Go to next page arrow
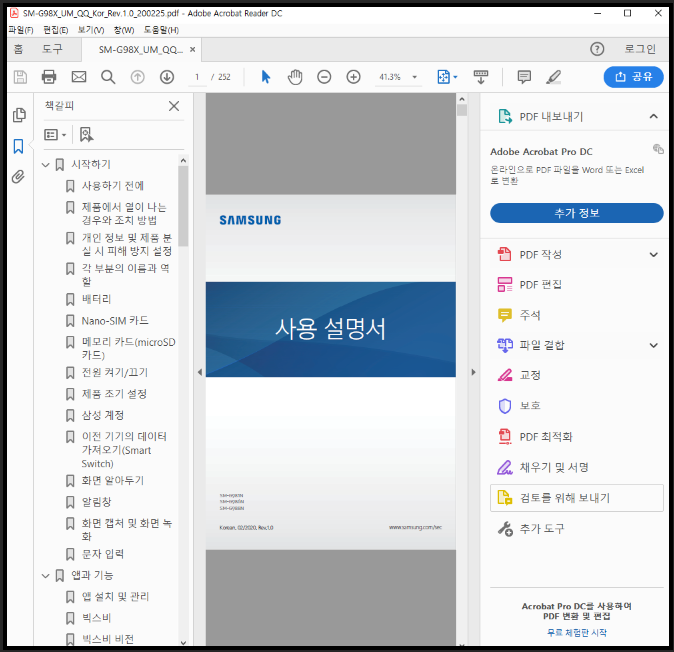 coord(167,77)
